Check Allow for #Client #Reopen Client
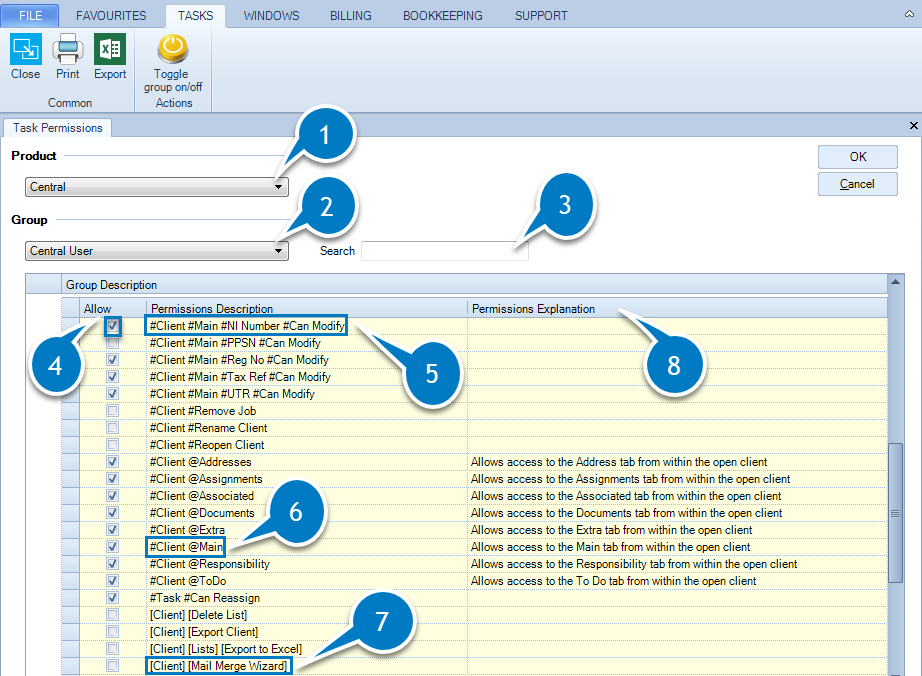The image size is (922, 676). click(x=112, y=445)
